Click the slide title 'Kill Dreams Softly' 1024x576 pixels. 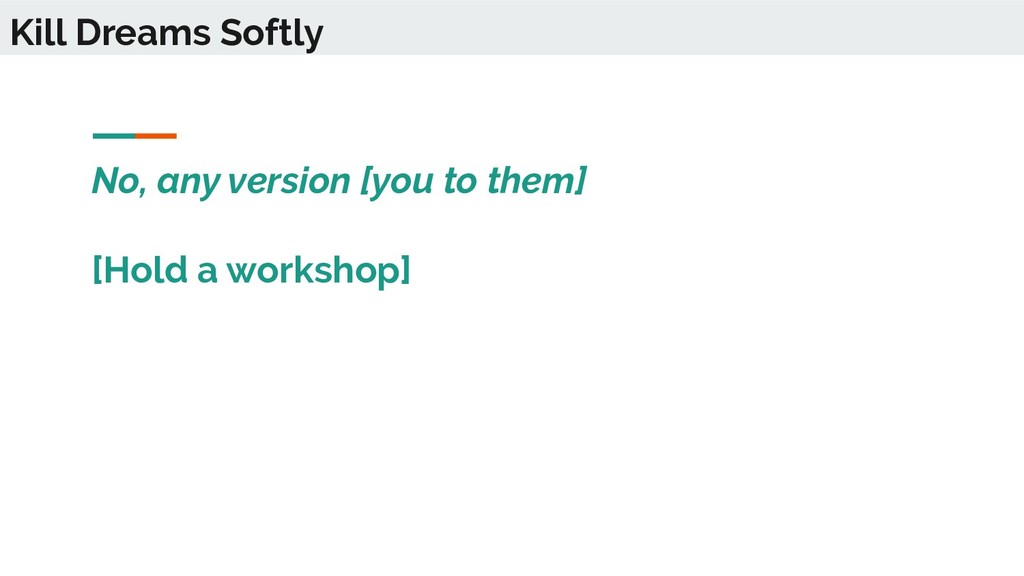coord(167,33)
